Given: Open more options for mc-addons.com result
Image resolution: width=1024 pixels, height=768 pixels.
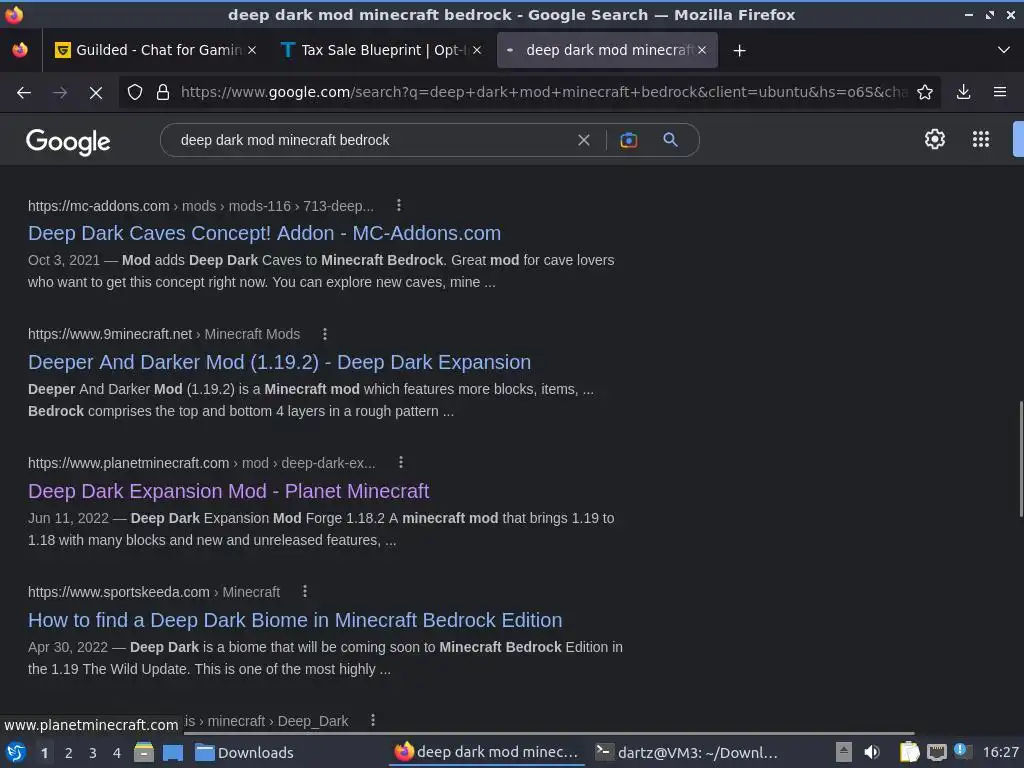Looking at the screenshot, I should coord(398,206).
